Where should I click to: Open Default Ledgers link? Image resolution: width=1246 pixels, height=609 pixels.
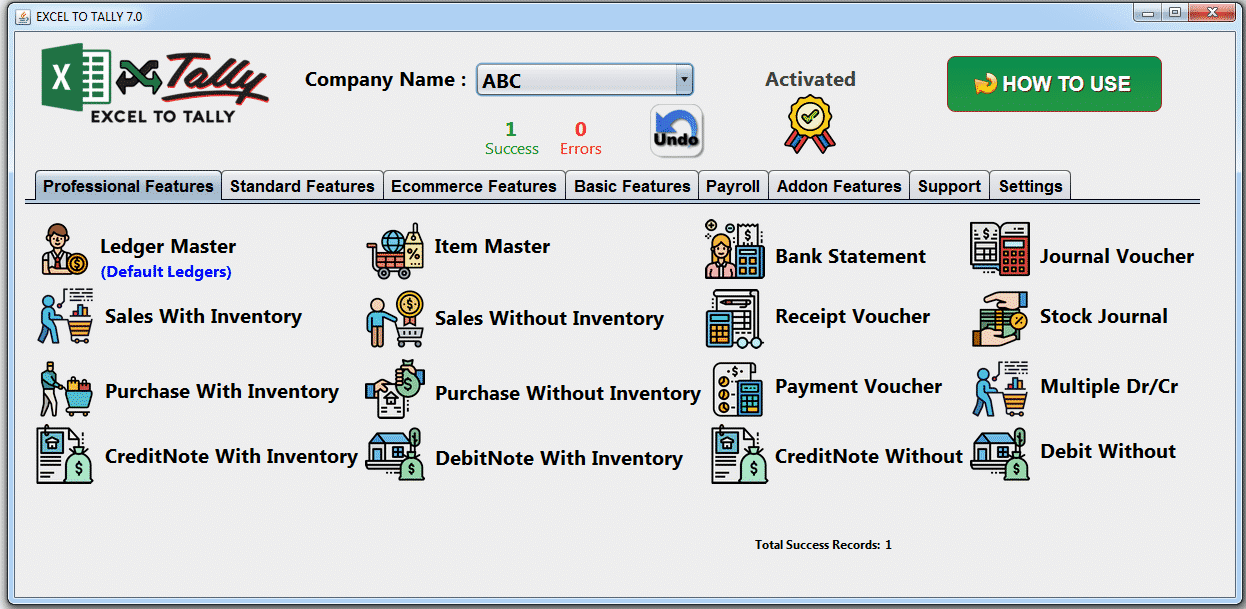[x=166, y=271]
